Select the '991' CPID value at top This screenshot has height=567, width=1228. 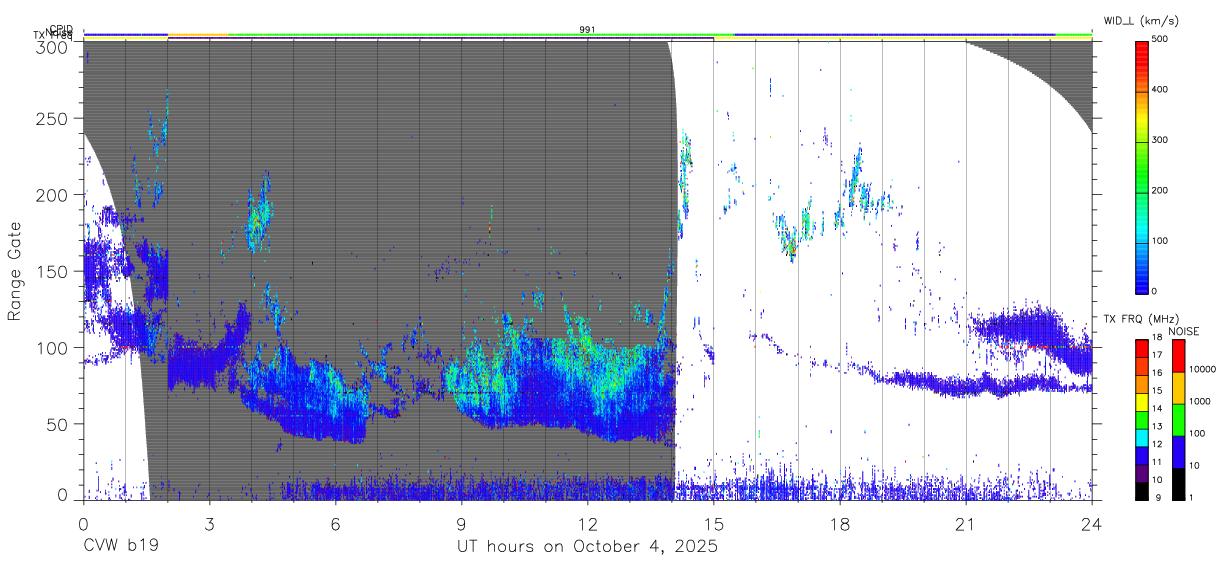588,30
